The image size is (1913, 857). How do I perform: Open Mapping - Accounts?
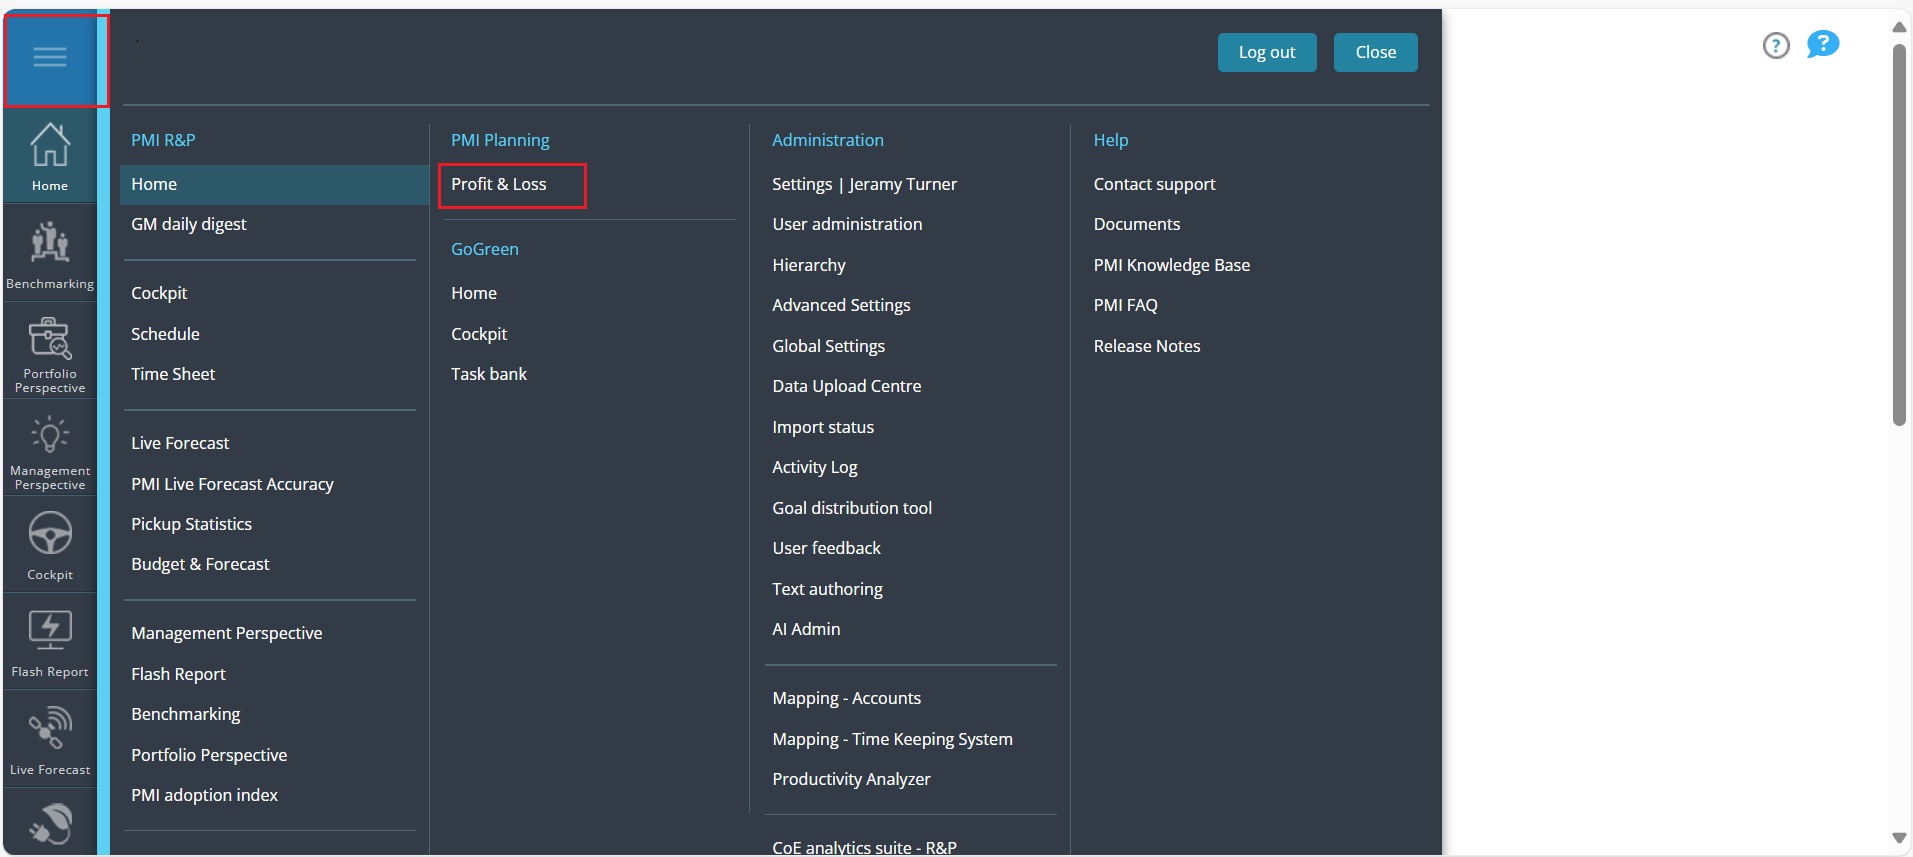click(846, 698)
